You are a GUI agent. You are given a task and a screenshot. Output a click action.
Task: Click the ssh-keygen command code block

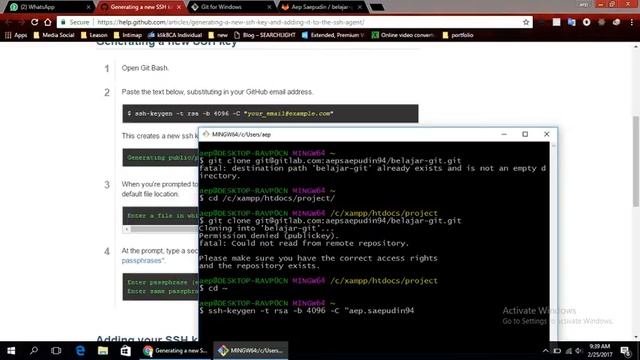pyautogui.click(x=270, y=113)
